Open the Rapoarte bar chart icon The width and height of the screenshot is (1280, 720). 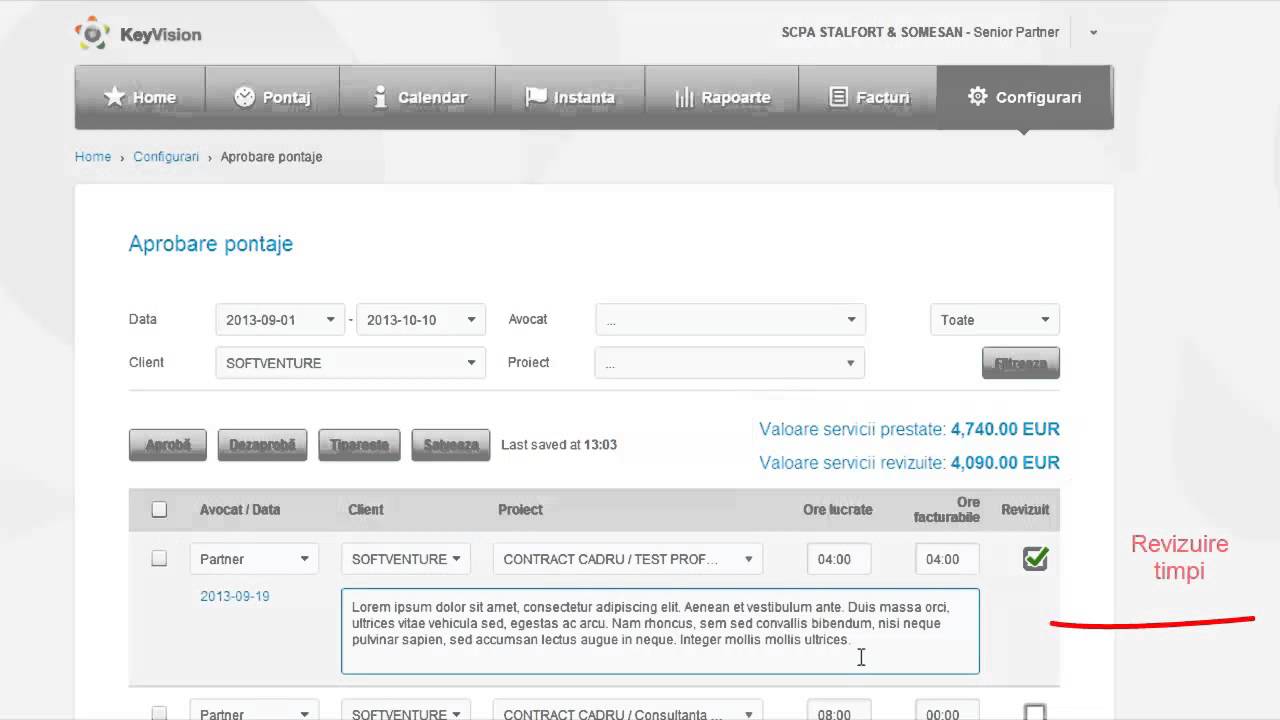[685, 97]
